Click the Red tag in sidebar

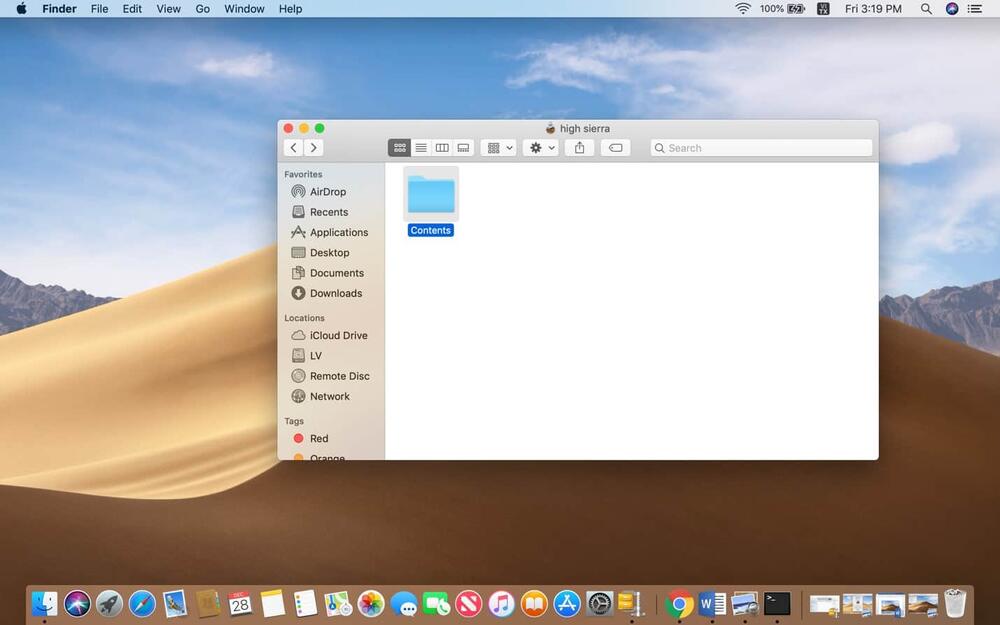point(318,439)
